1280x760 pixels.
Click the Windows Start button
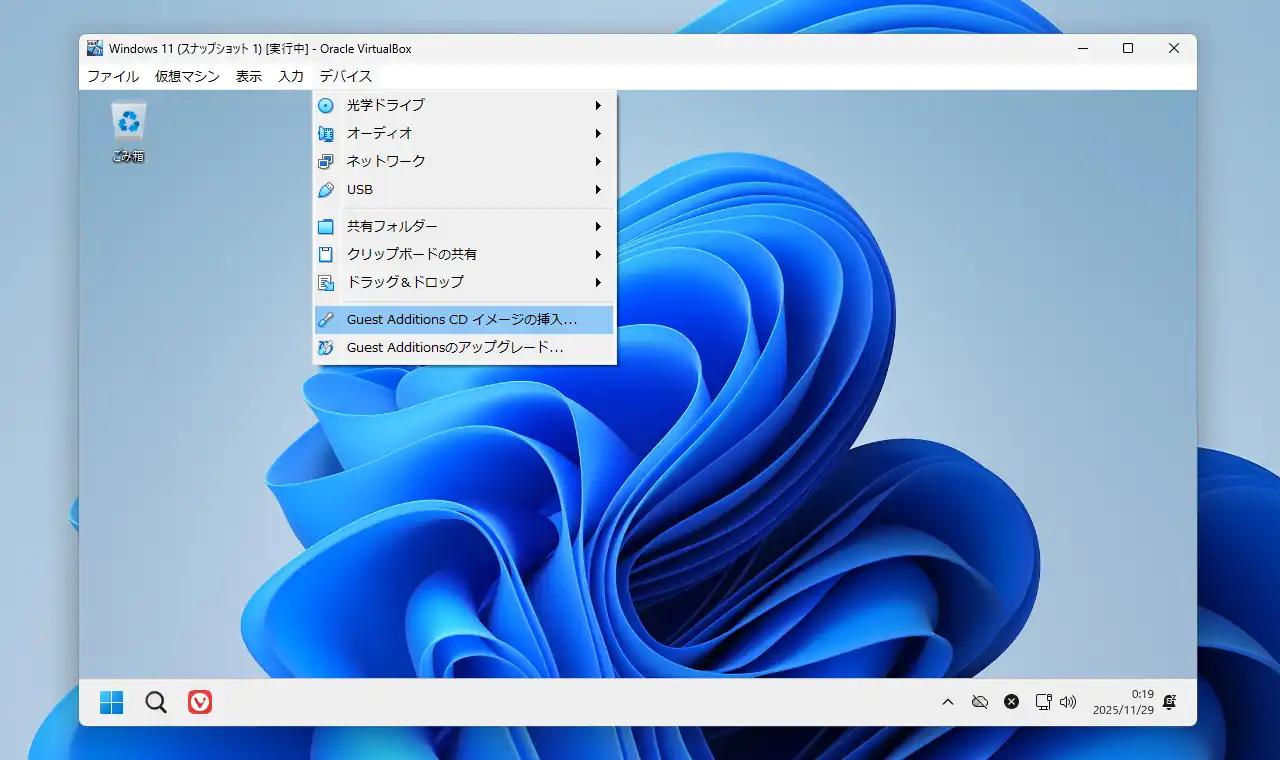click(x=112, y=702)
